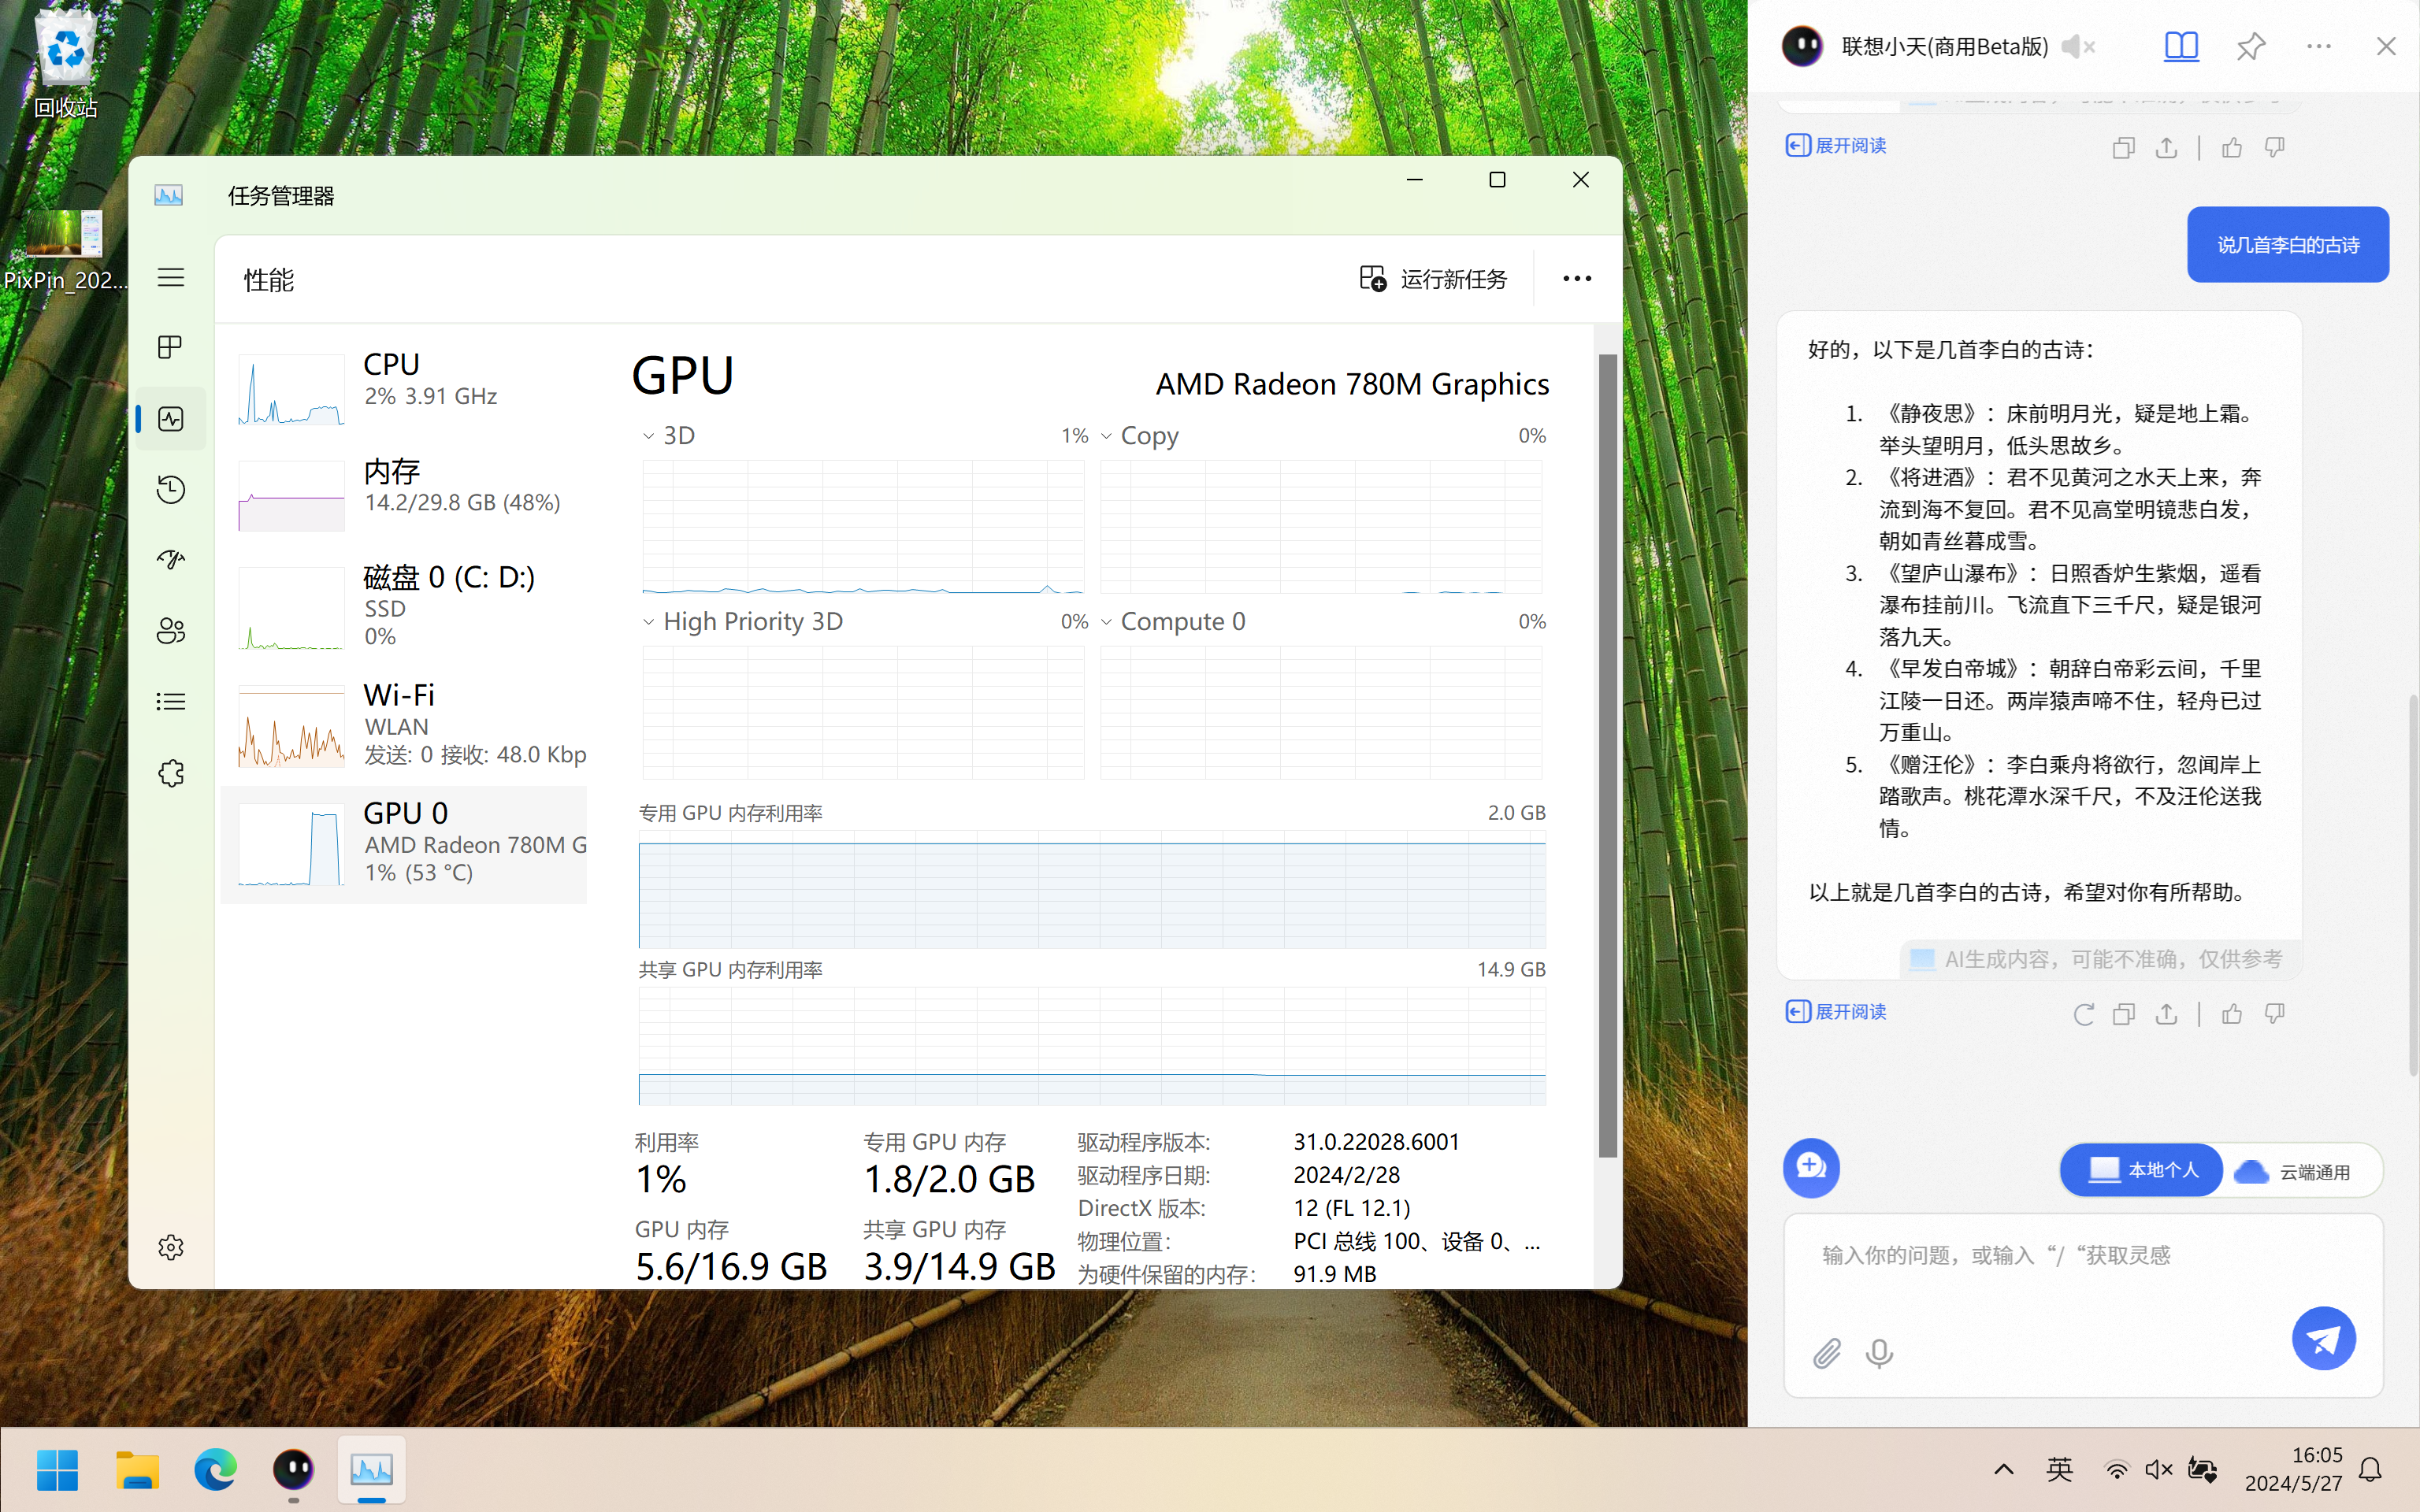Image resolution: width=2420 pixels, height=1512 pixels.
Task: Open Compute 0 graph dropdown
Action: pos(1106,622)
